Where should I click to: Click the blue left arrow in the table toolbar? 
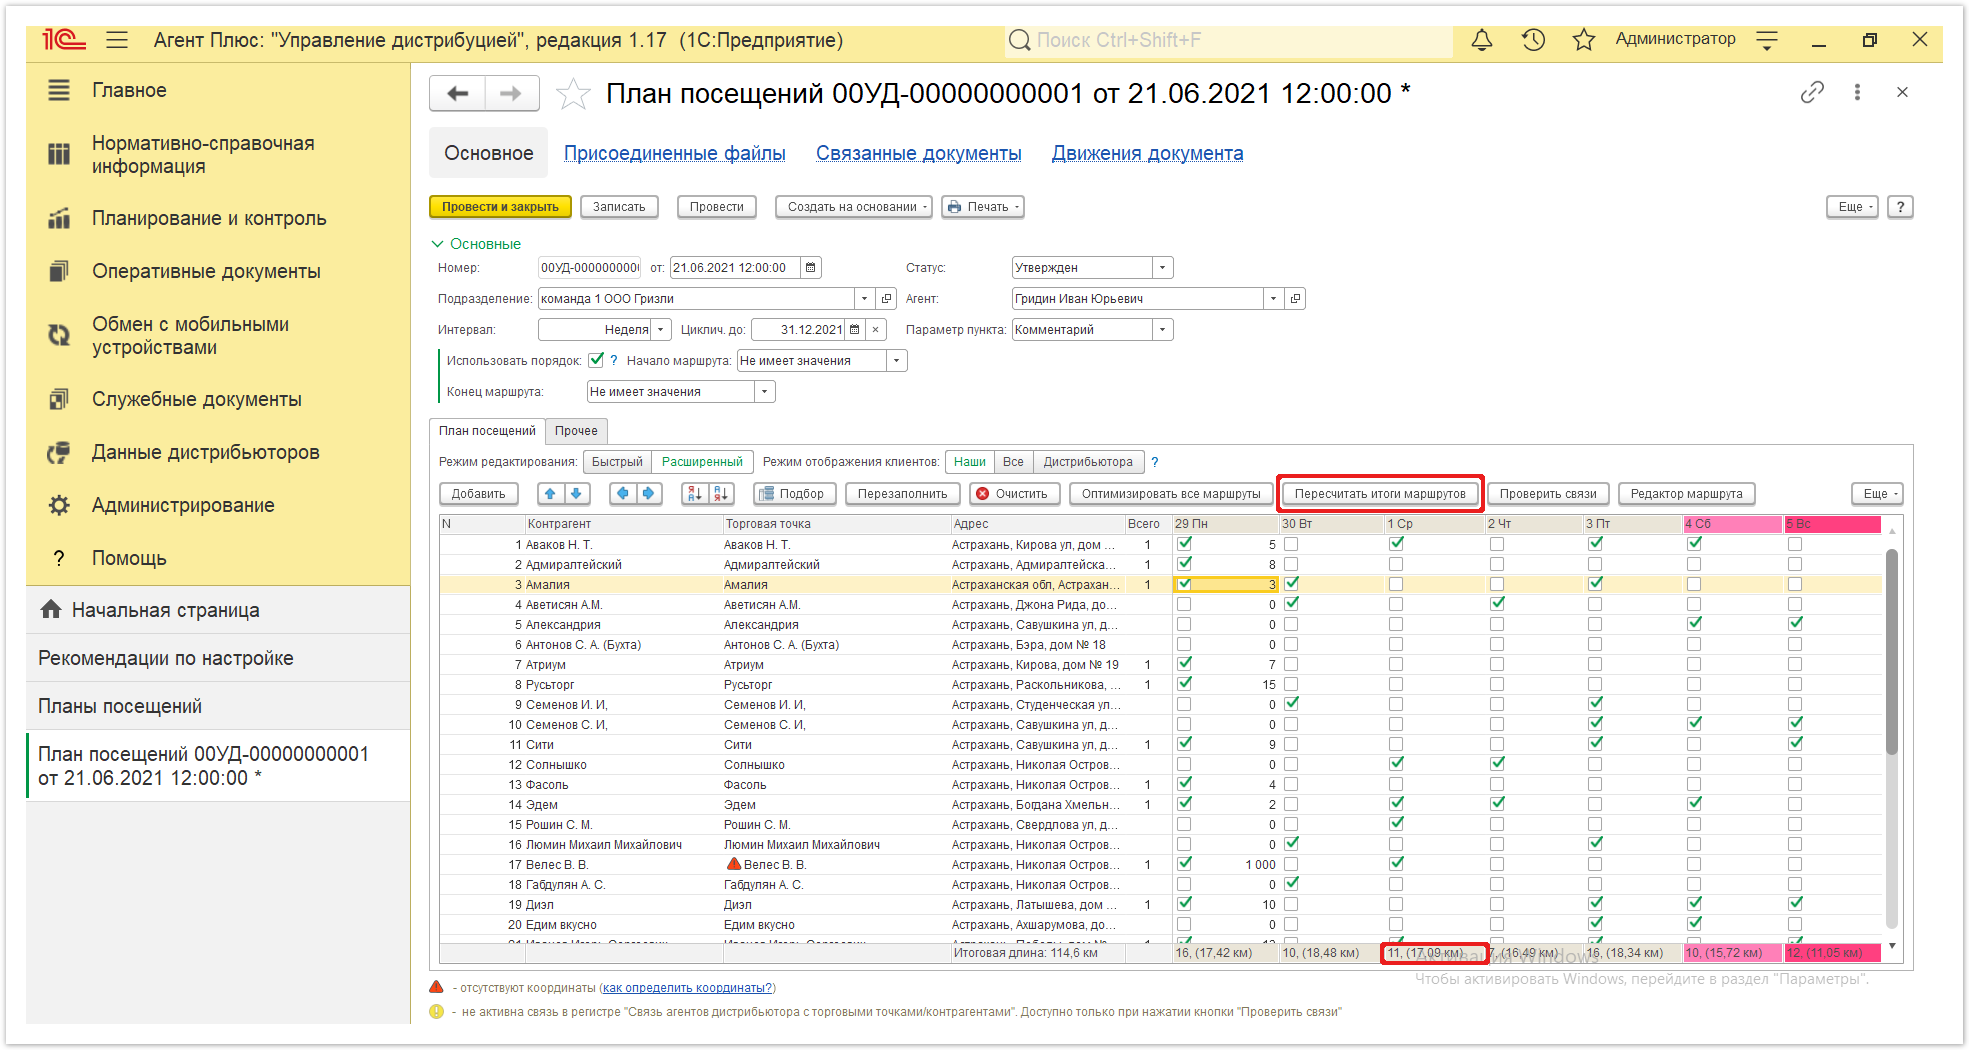(623, 493)
